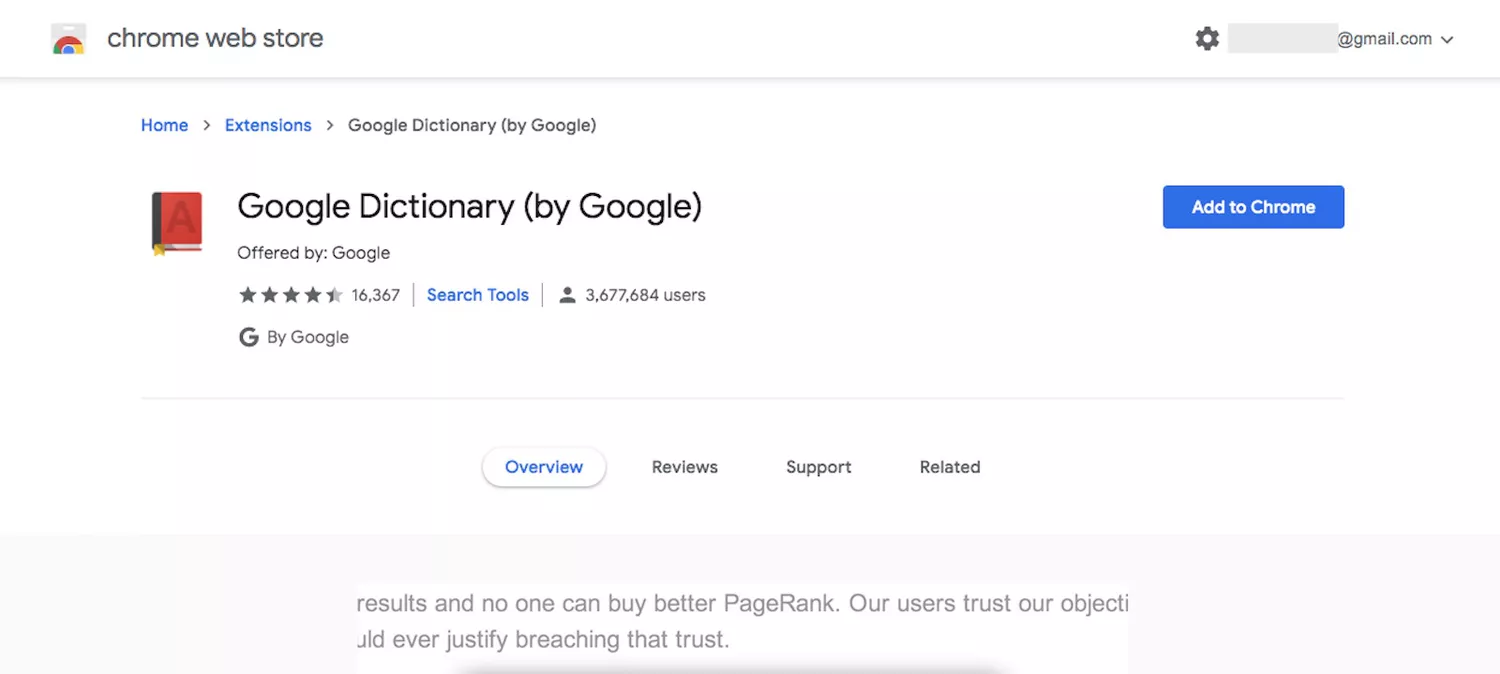This screenshot has width=1500, height=674.
Task: Select the Overview tab
Action: pos(544,467)
